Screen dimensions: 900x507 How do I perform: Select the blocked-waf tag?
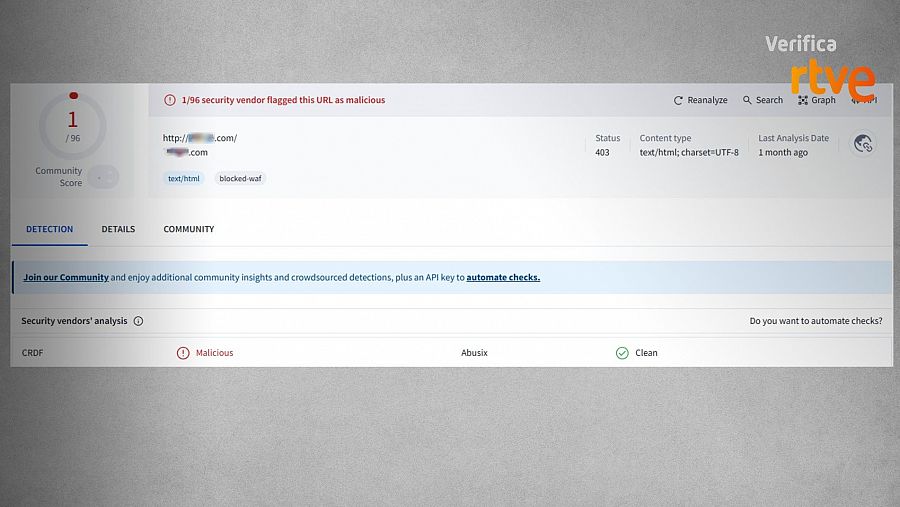click(x=239, y=179)
